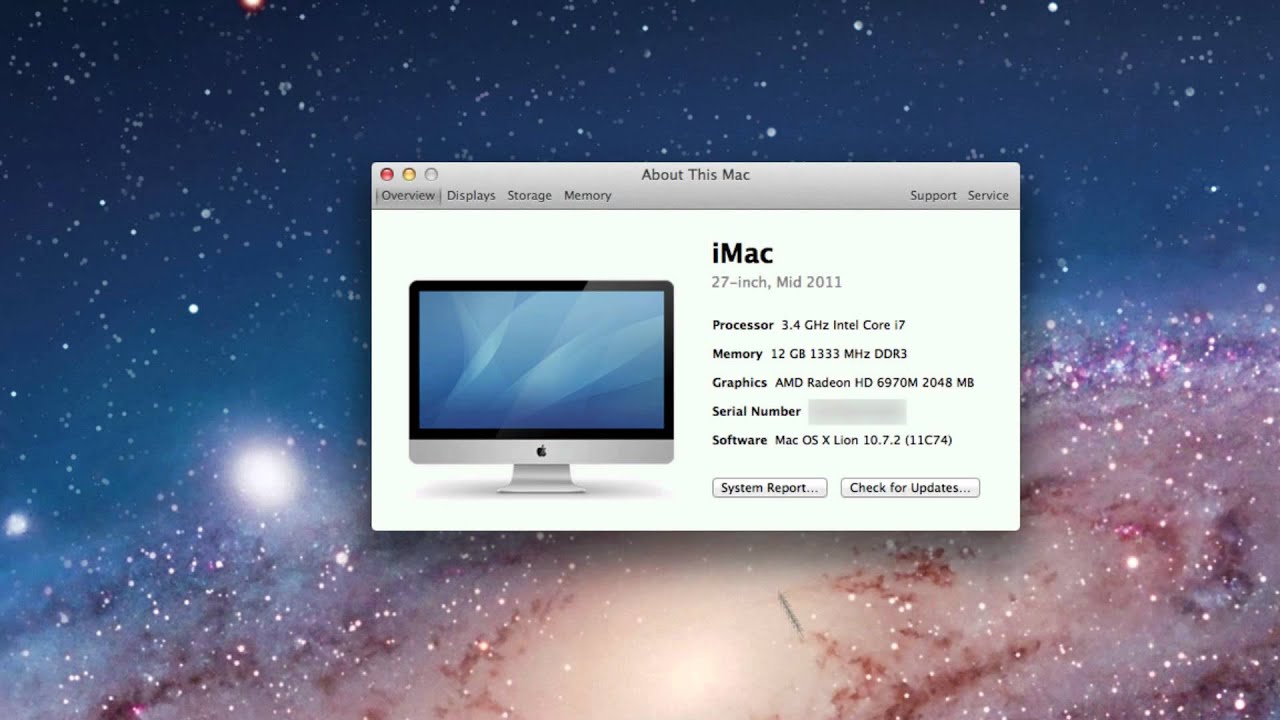Click the Graphics label
1280x720 pixels.
pyautogui.click(x=740, y=383)
